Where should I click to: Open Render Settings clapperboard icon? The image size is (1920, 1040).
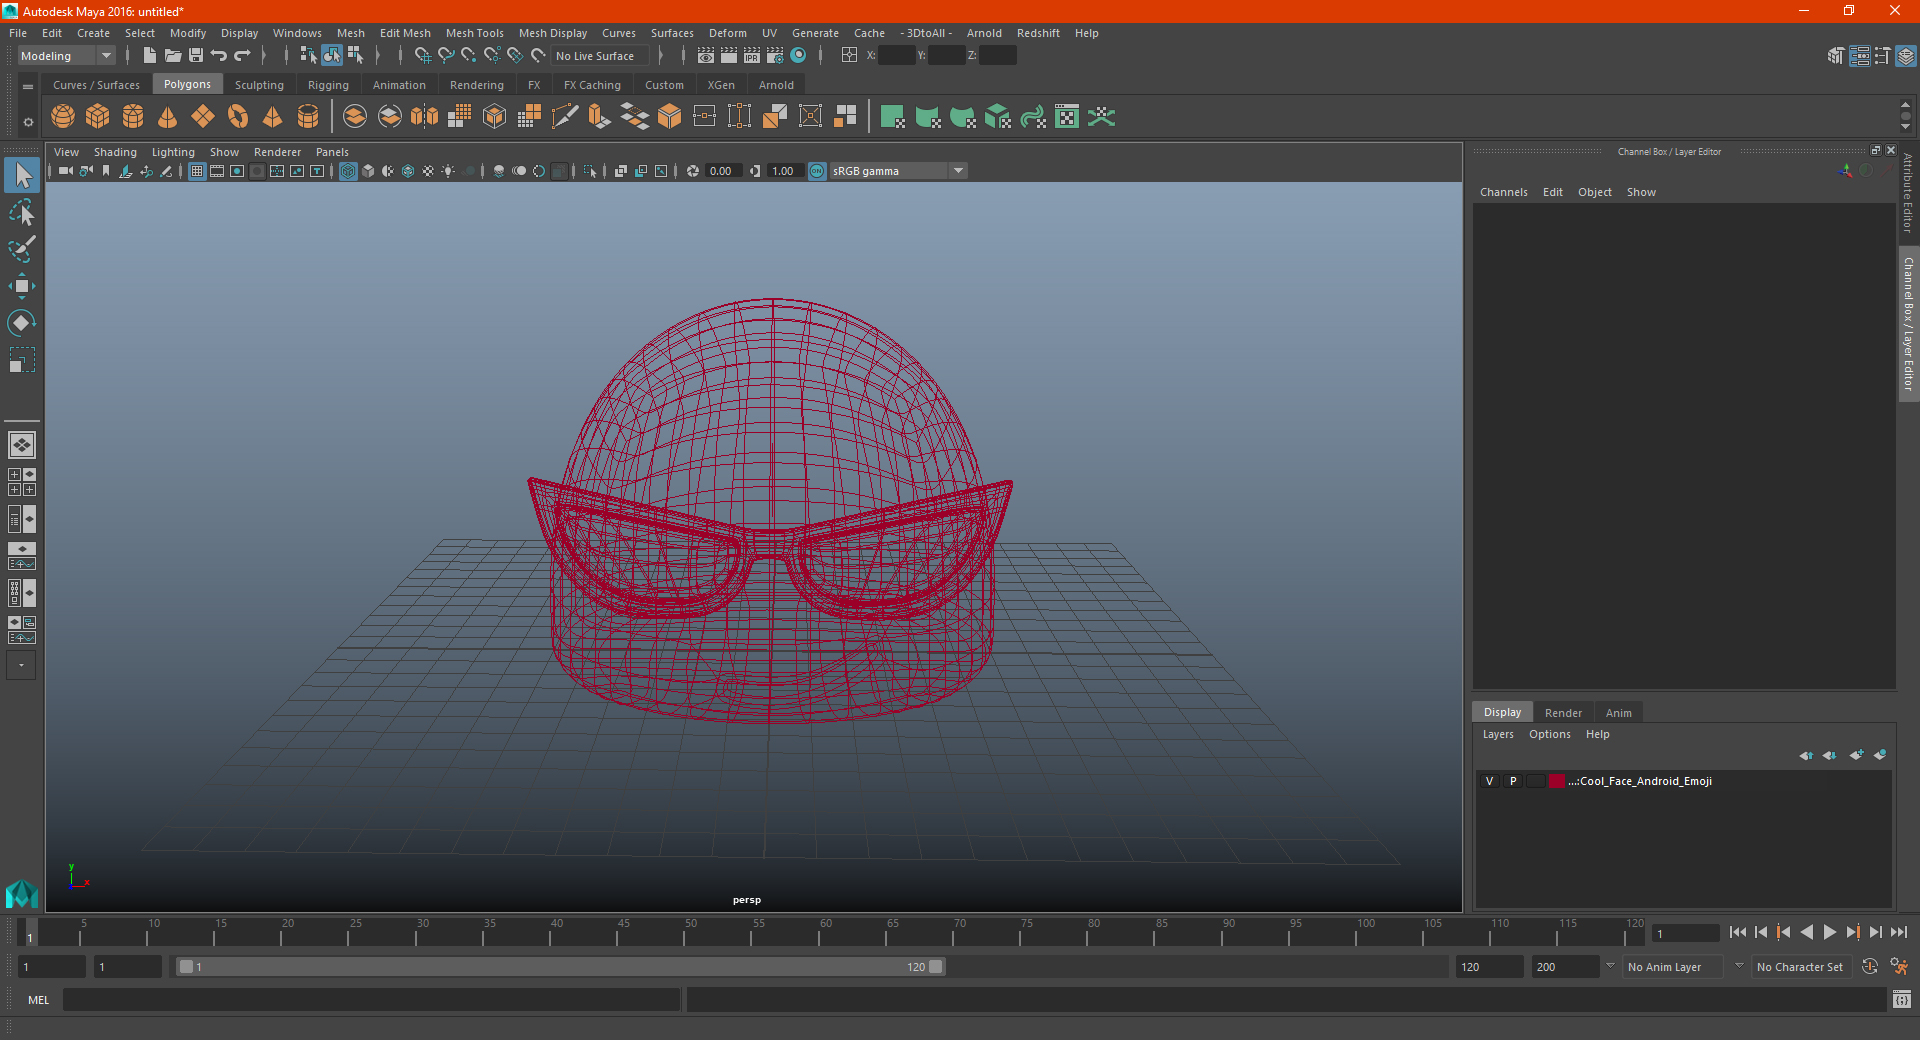(775, 55)
